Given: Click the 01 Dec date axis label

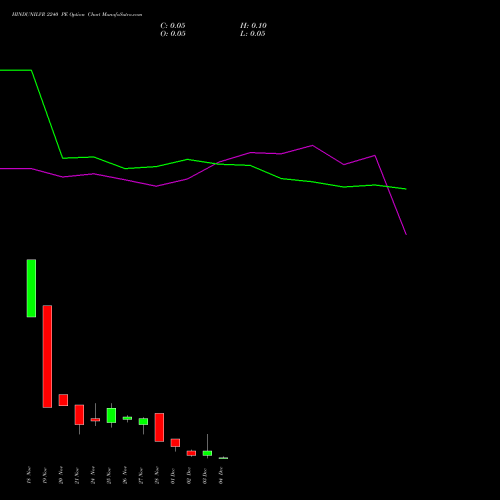Looking at the screenshot, I should 173,475.
